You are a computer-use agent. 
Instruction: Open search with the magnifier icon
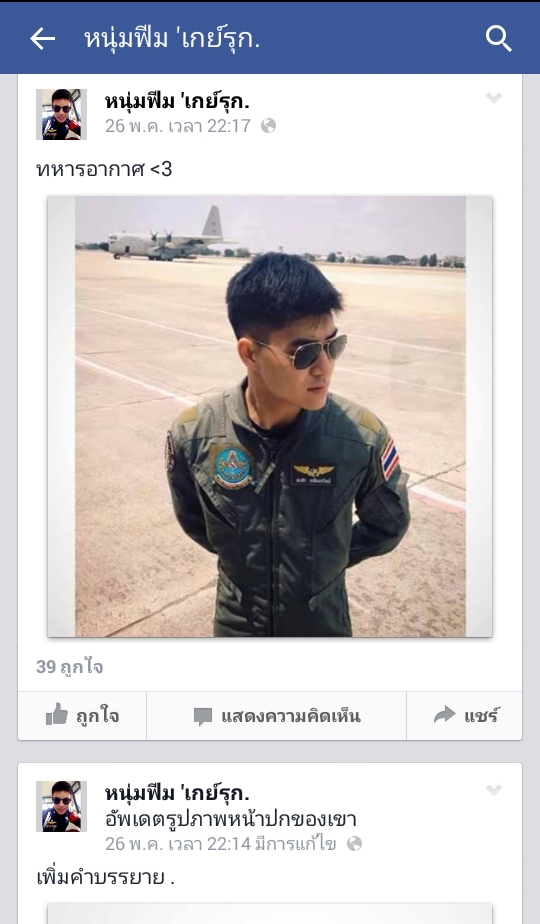click(x=499, y=39)
